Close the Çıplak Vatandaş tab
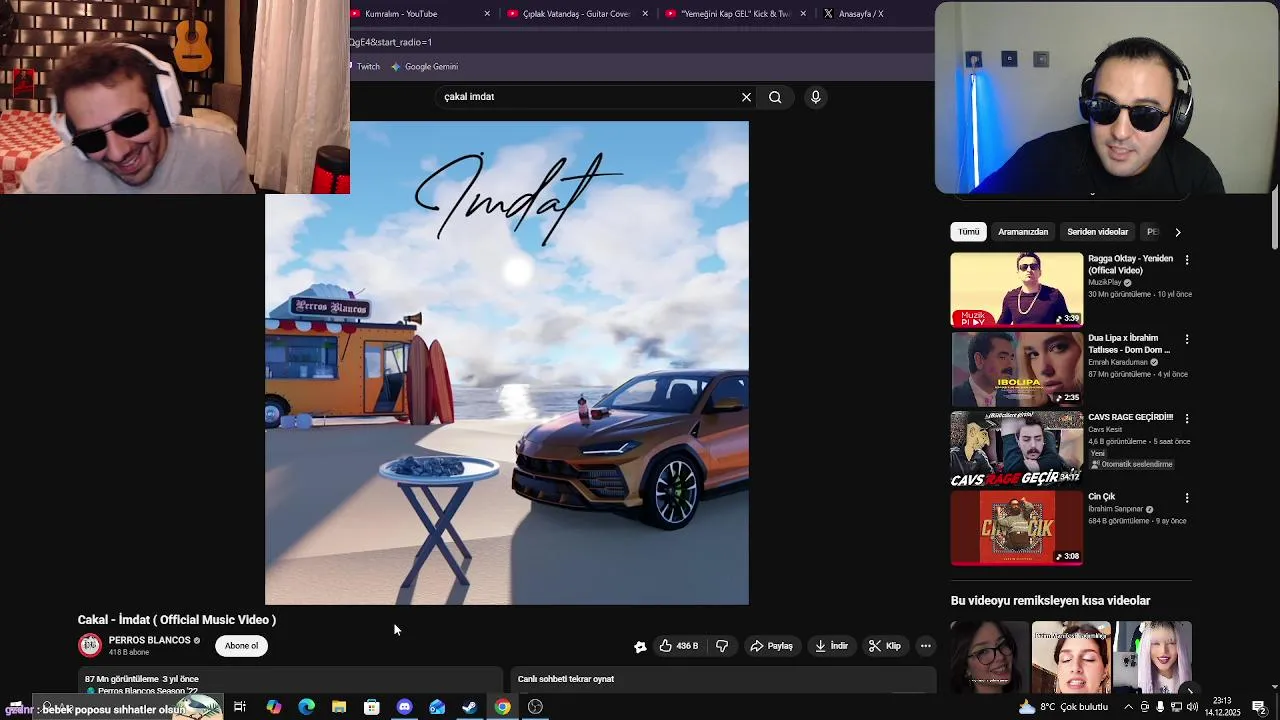 tap(645, 14)
